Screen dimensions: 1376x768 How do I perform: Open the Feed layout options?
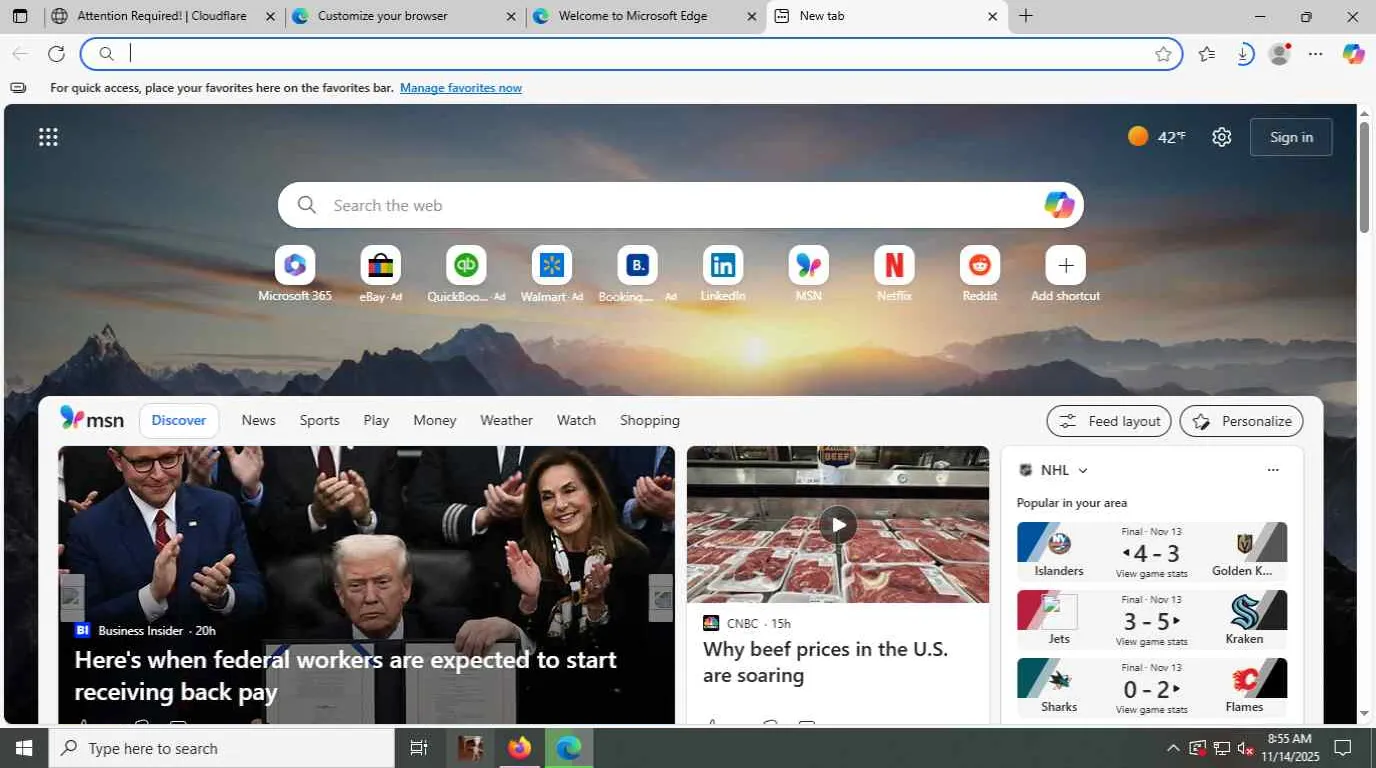[1109, 421]
